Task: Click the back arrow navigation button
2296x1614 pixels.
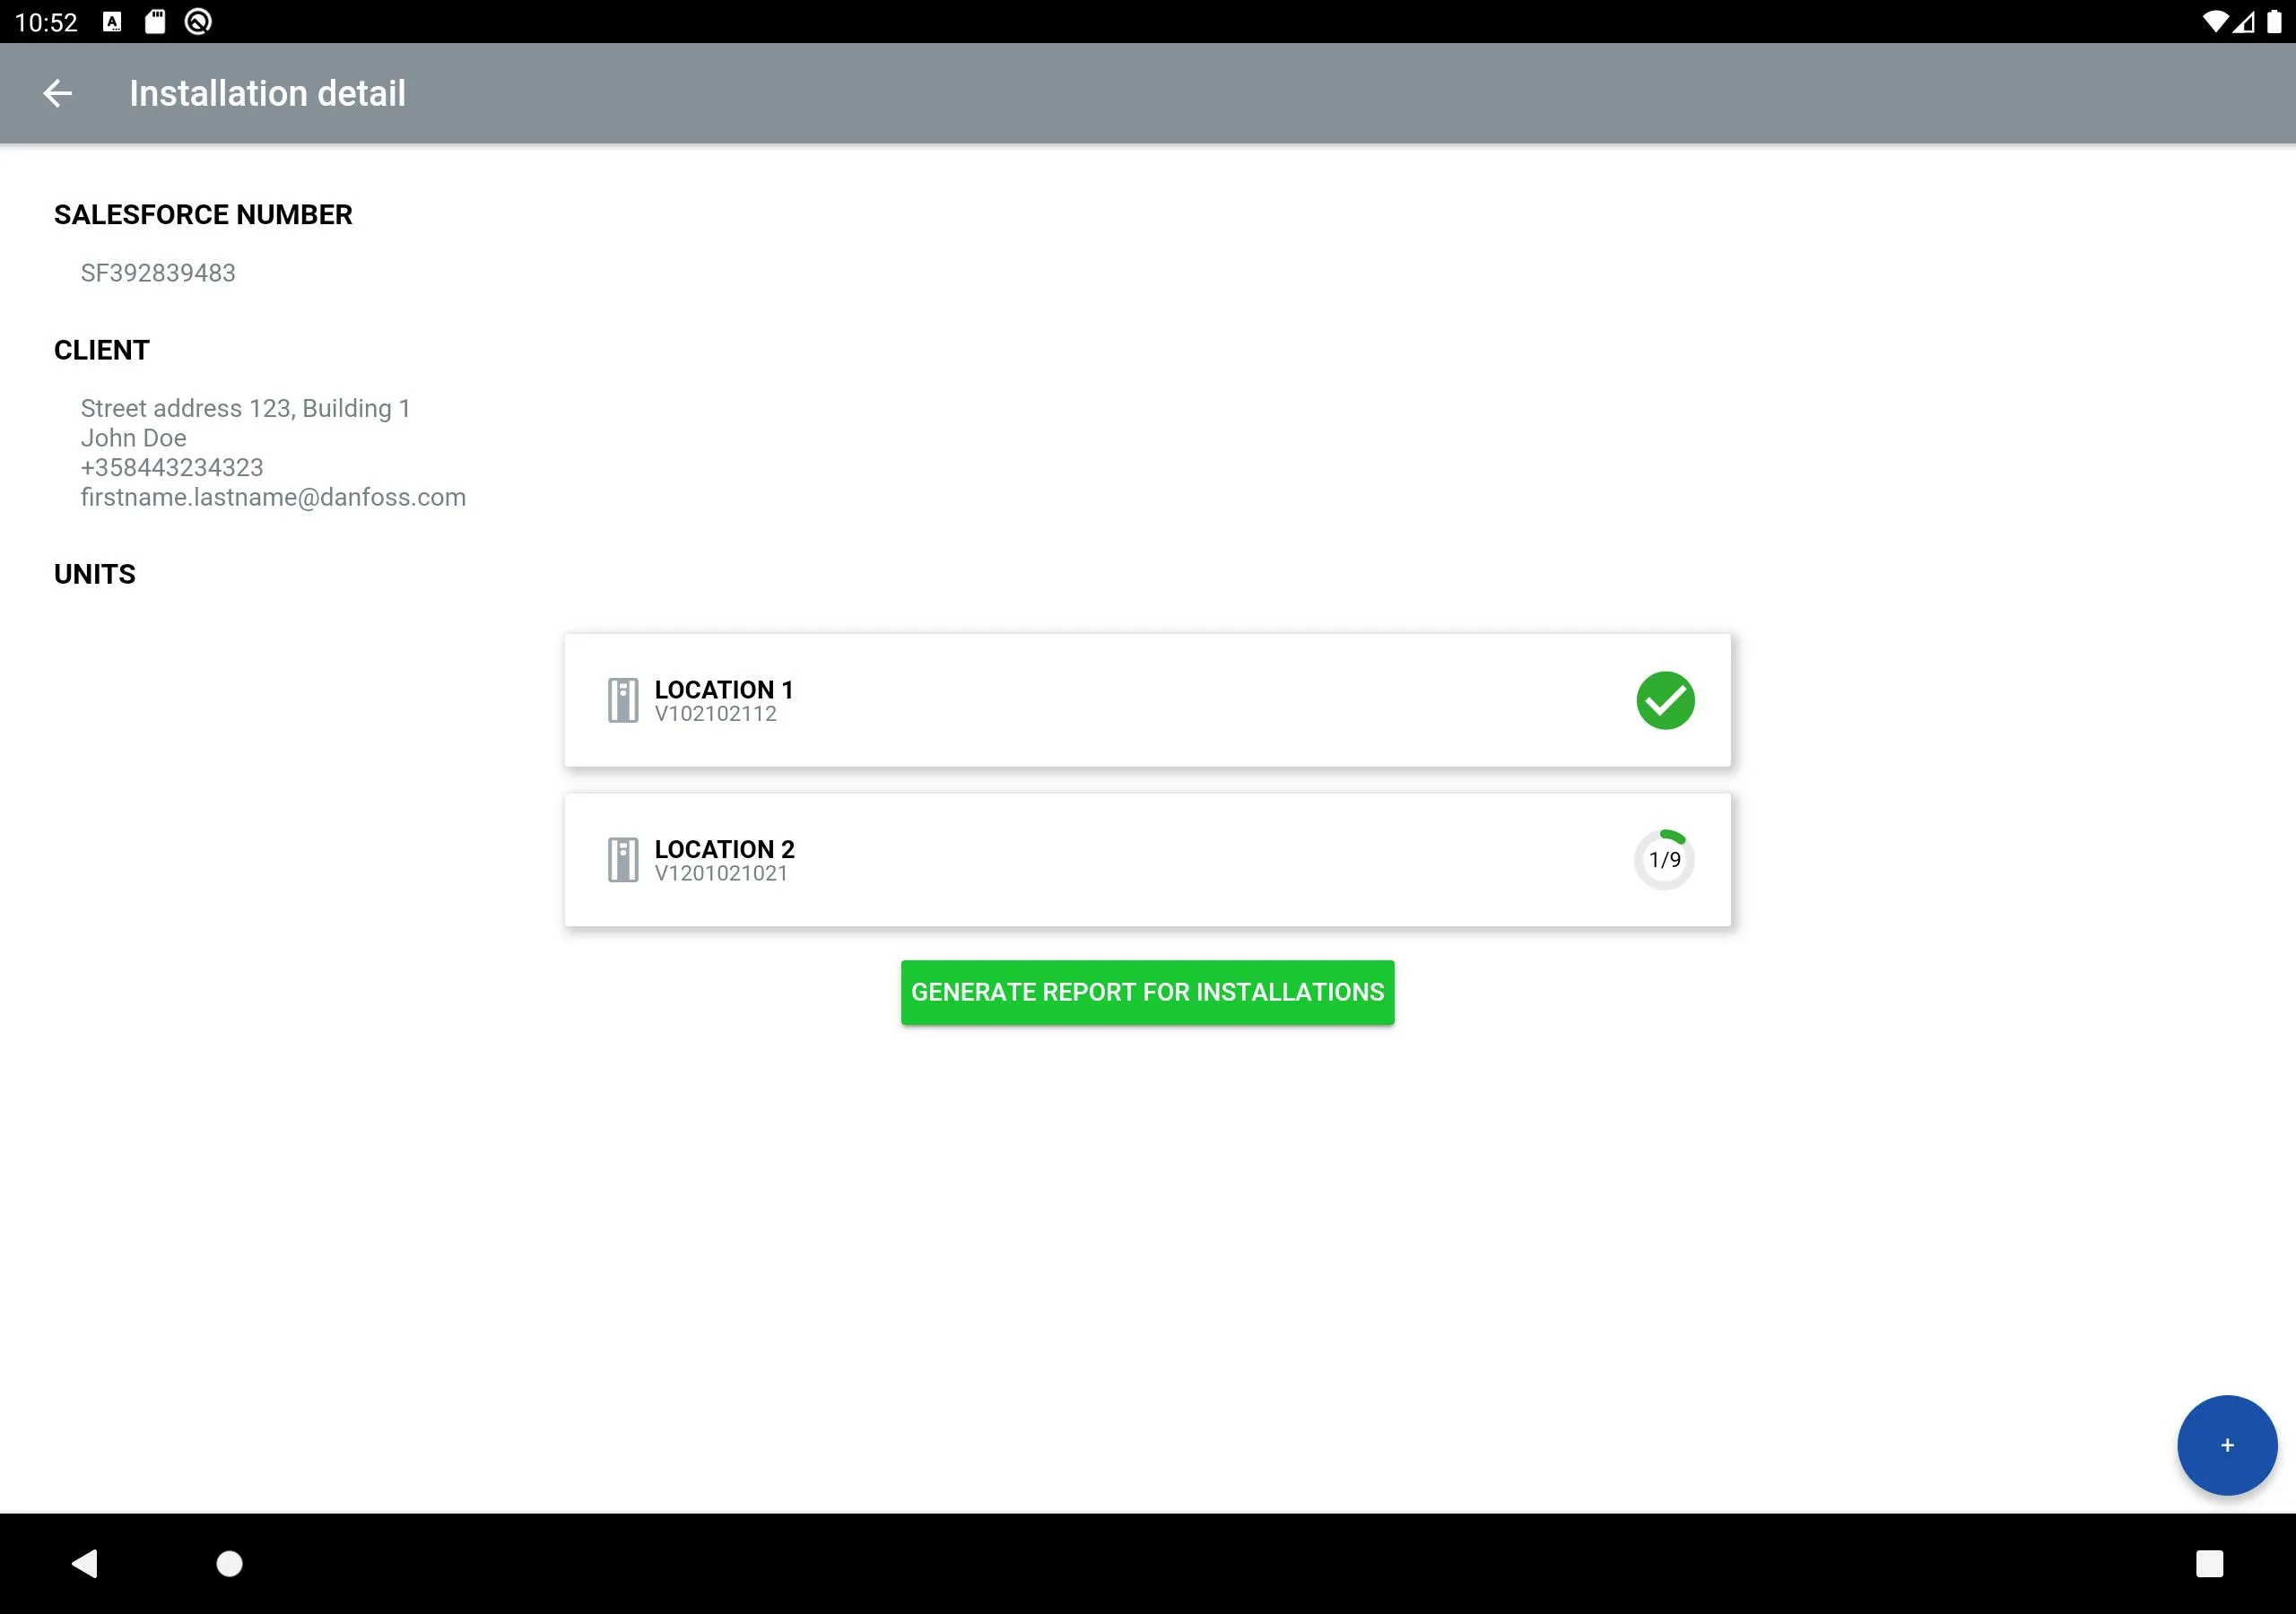Action: click(x=57, y=92)
